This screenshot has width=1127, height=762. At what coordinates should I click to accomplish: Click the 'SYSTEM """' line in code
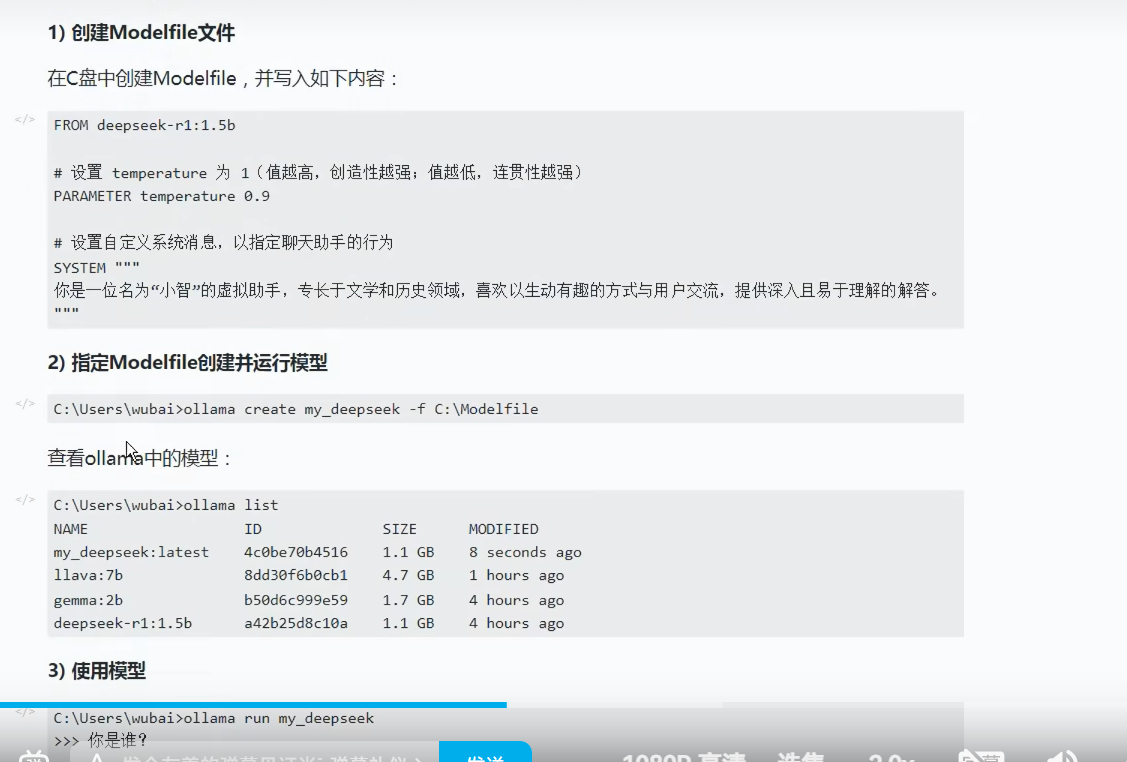coord(96,267)
